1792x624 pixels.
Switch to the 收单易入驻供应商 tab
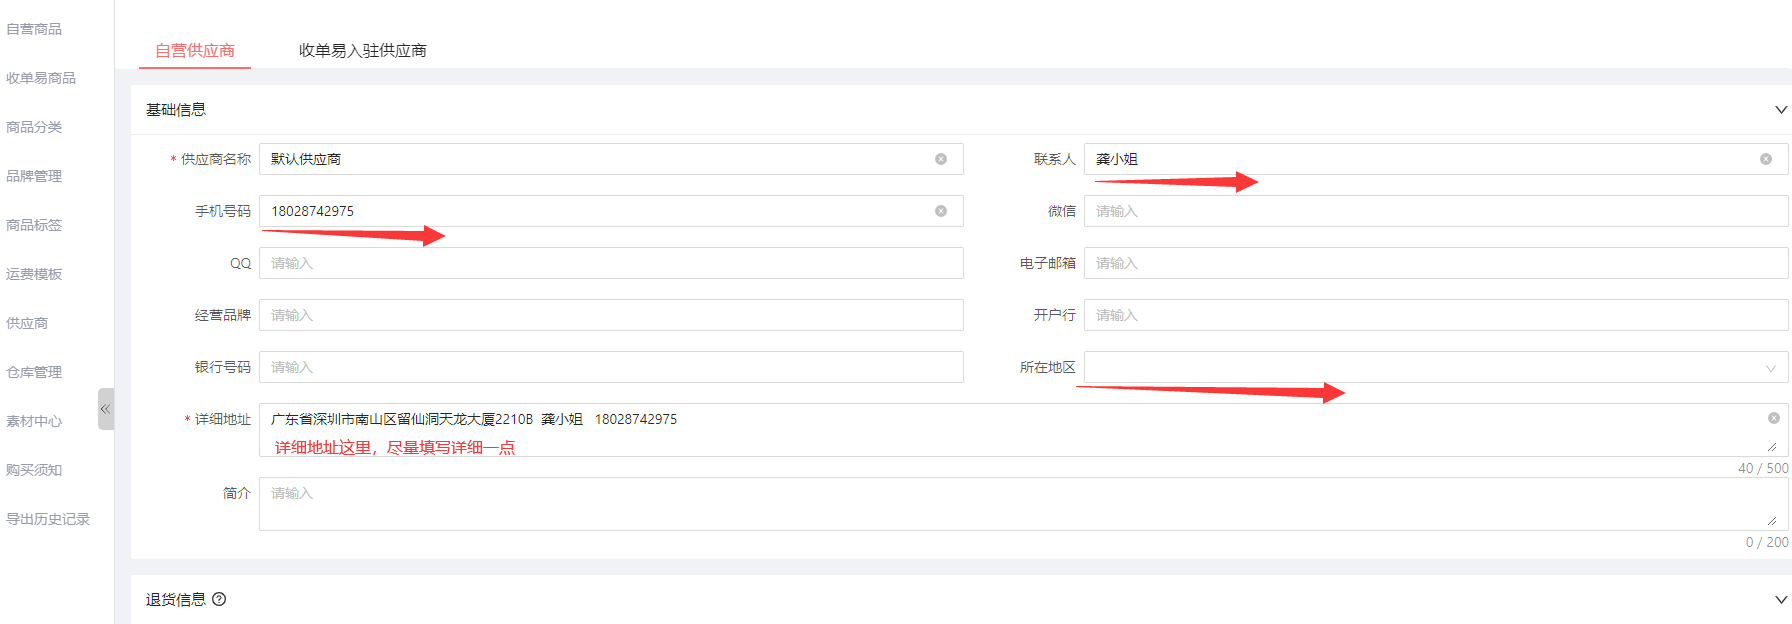point(362,50)
